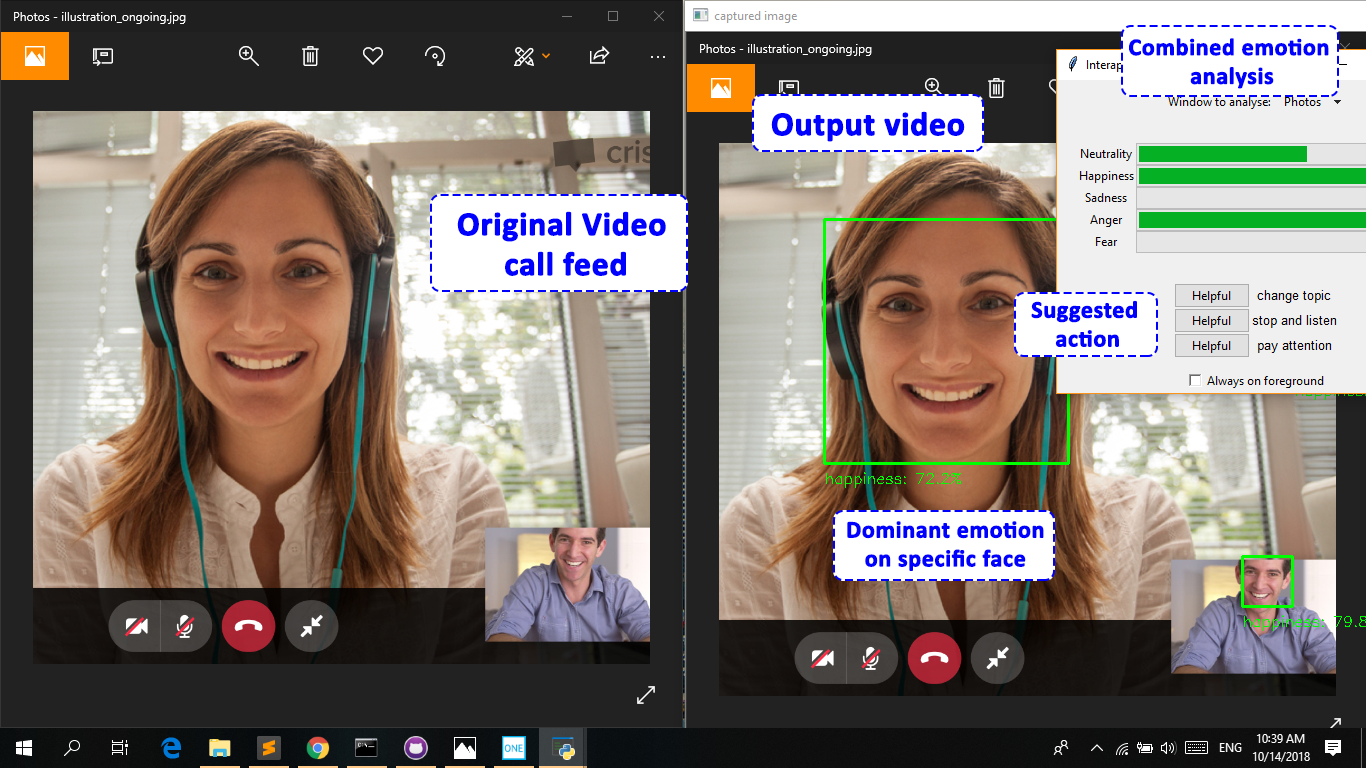Click the 'captured image' window title bar
1366x768 pixels.
(1026, 16)
